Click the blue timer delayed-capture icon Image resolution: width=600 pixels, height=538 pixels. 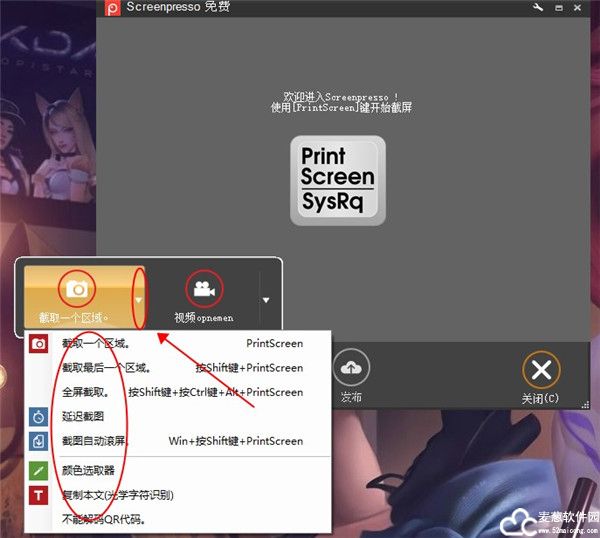point(38,417)
